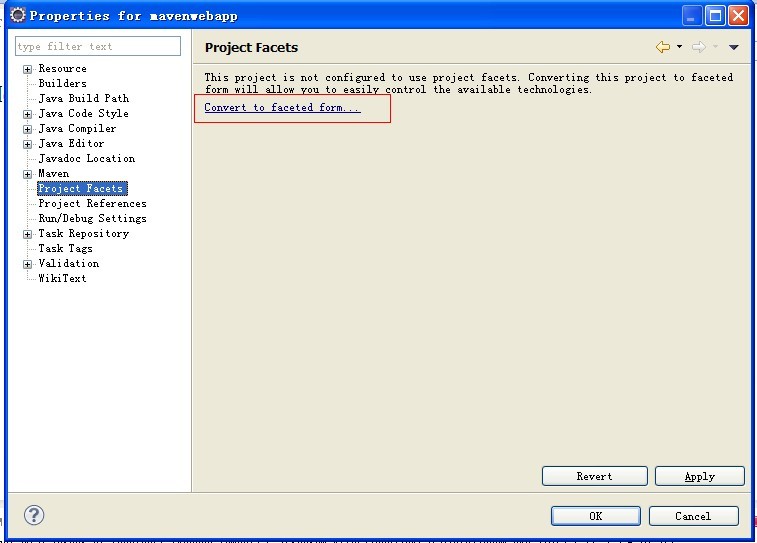
Task: Select Task Repository entry
Action: click(84, 233)
